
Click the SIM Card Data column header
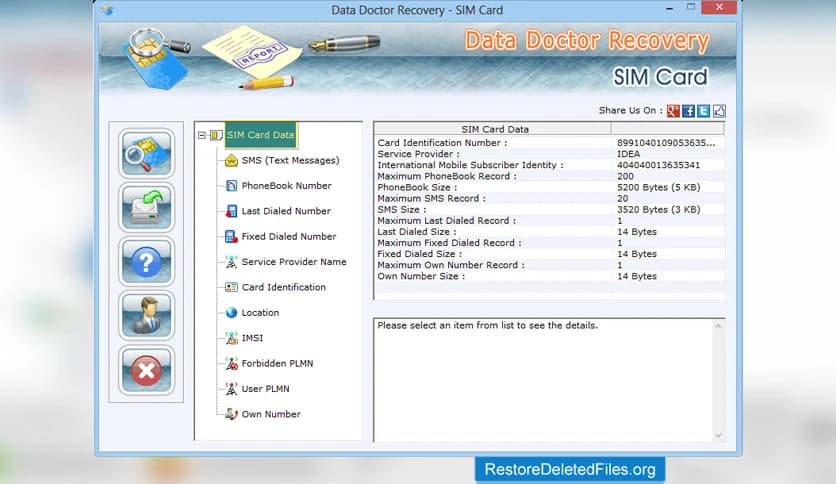[x=493, y=129]
